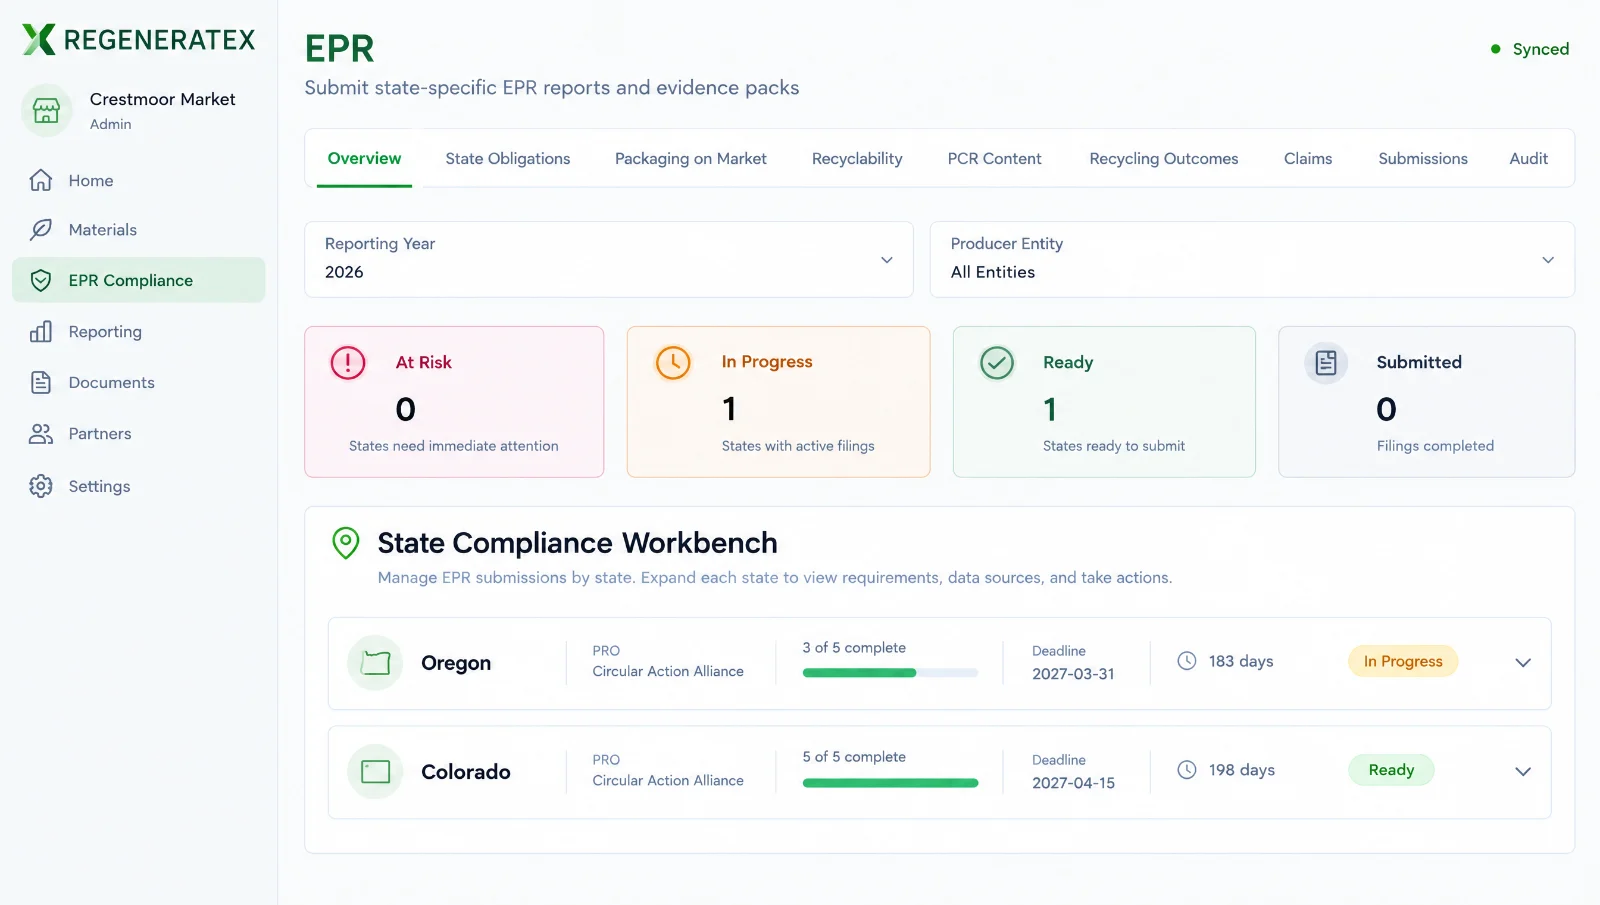This screenshot has width=1600, height=905.
Task: Expand the Oregon row chevron
Action: point(1523,663)
